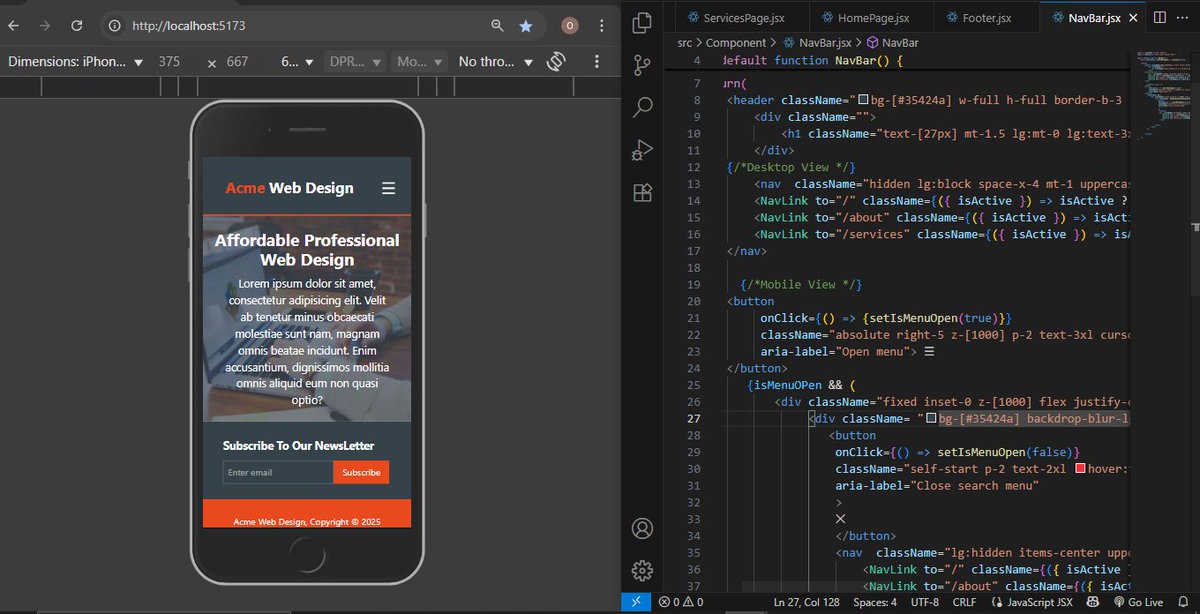Click Ln 27, Col 128 in status bar
1200x614 pixels.
806,602
